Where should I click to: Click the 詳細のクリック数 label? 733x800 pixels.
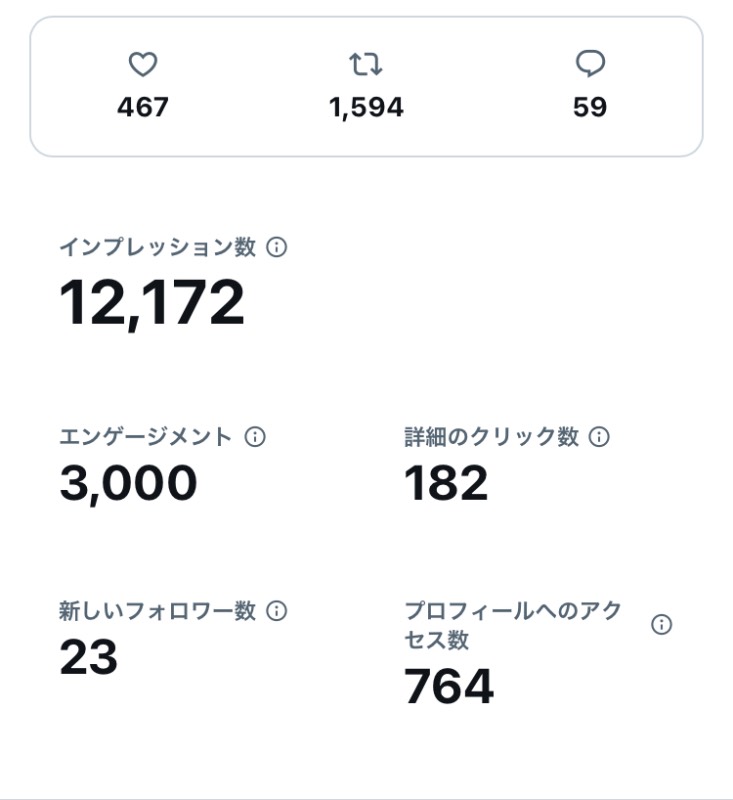492,437
